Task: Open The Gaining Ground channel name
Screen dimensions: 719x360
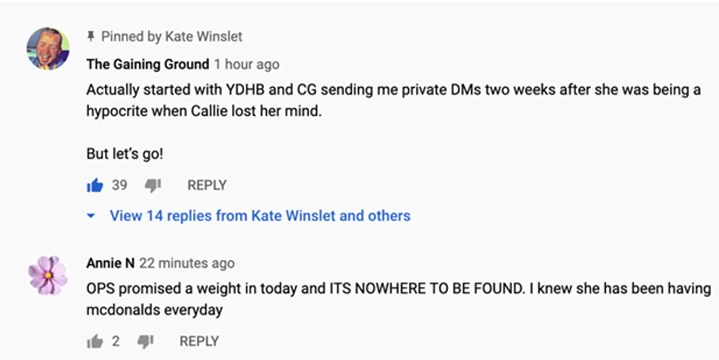Action: tap(148, 64)
